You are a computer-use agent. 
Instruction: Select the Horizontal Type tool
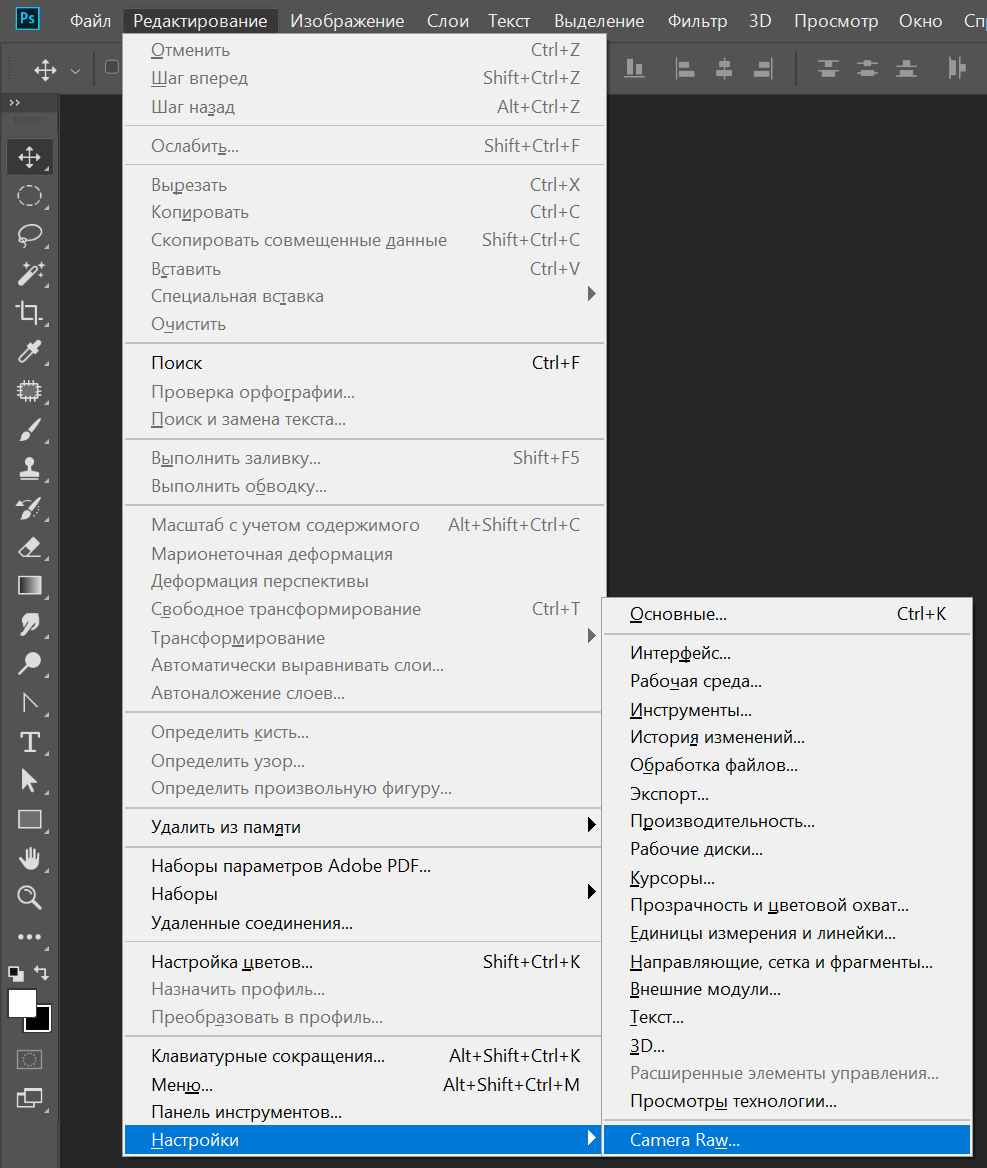point(30,742)
